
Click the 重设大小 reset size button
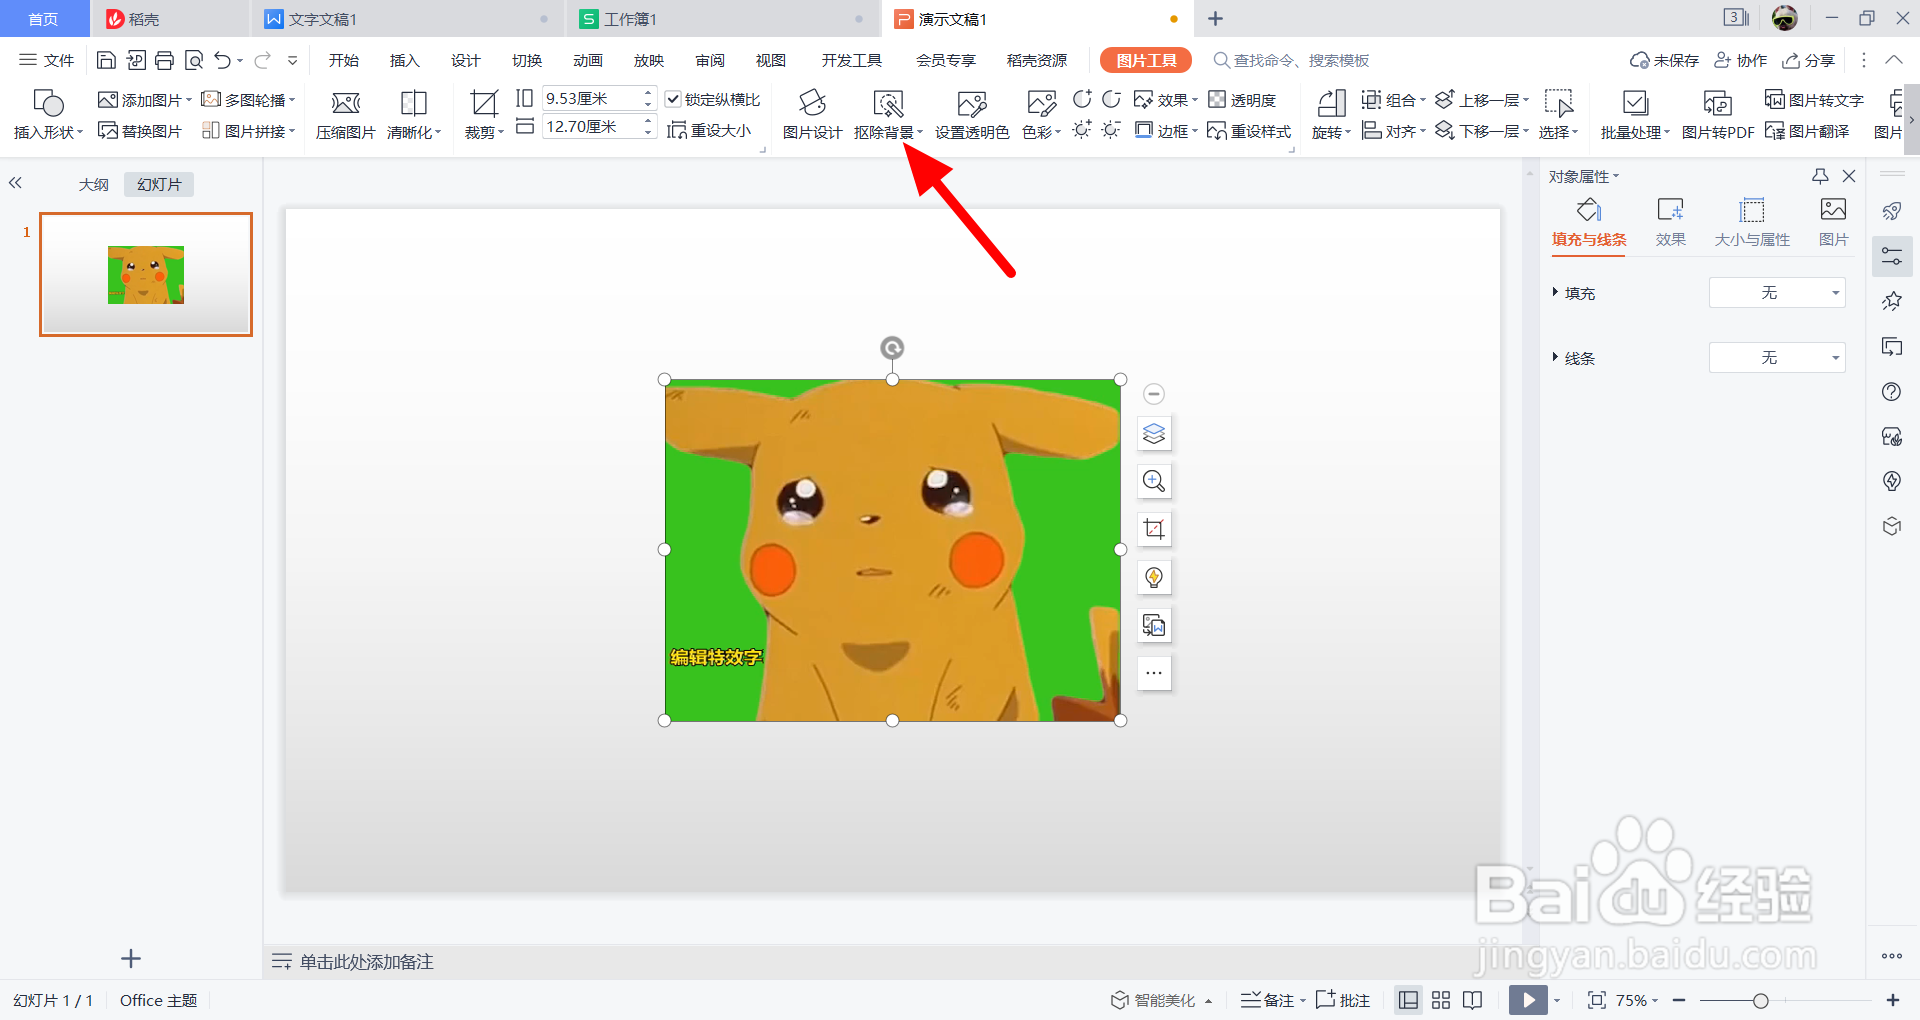[709, 130]
